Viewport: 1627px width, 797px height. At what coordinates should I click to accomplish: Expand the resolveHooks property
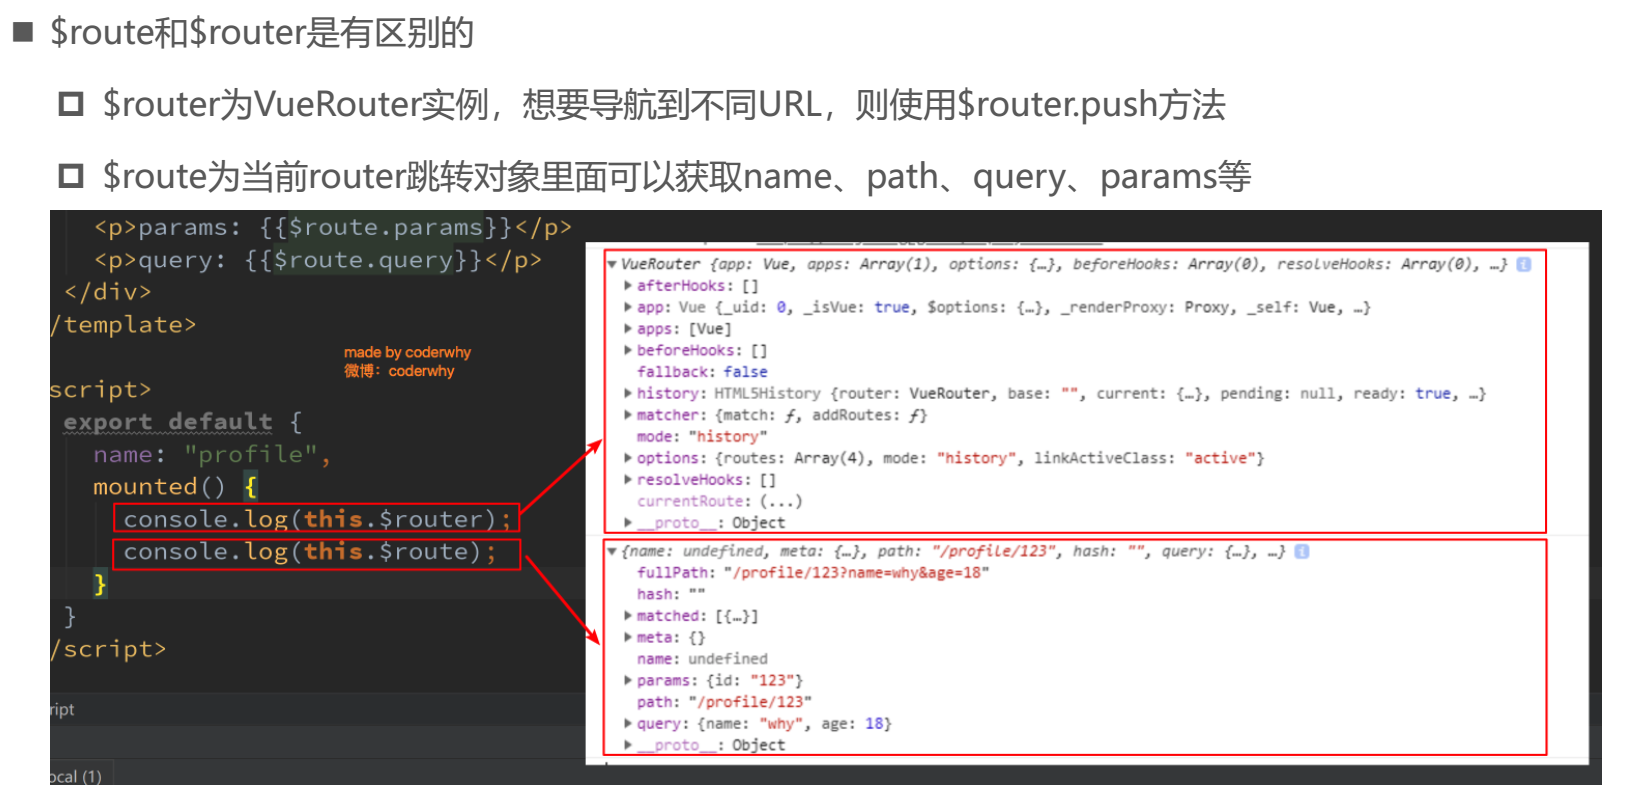628,480
